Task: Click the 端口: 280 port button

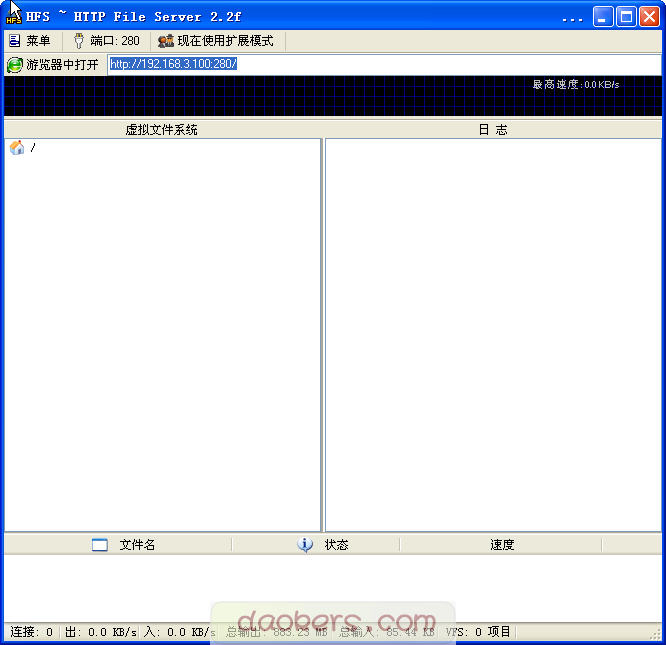Action: (107, 41)
